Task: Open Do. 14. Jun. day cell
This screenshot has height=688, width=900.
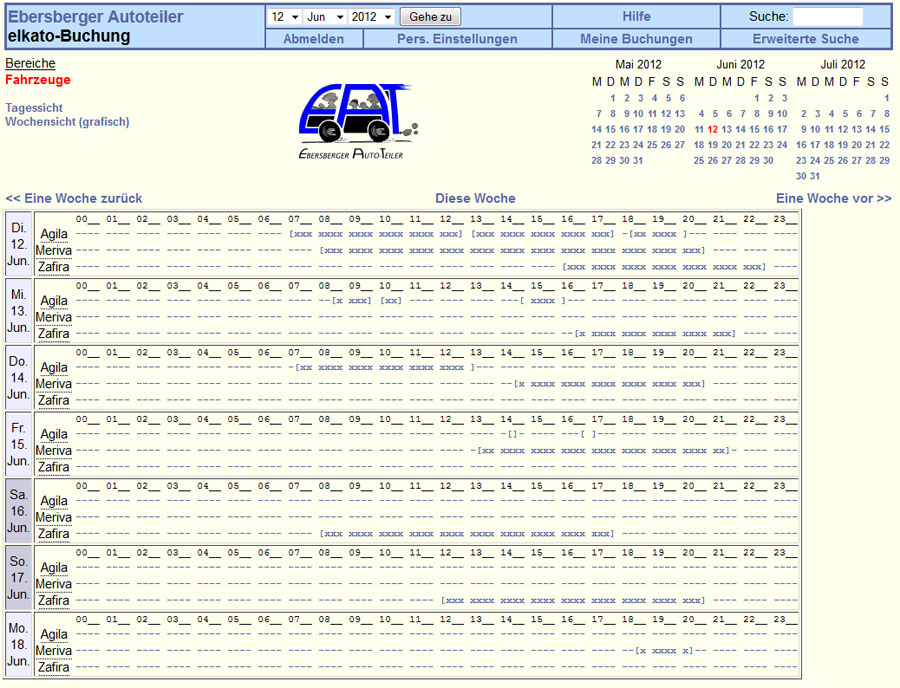Action: tap(18, 378)
